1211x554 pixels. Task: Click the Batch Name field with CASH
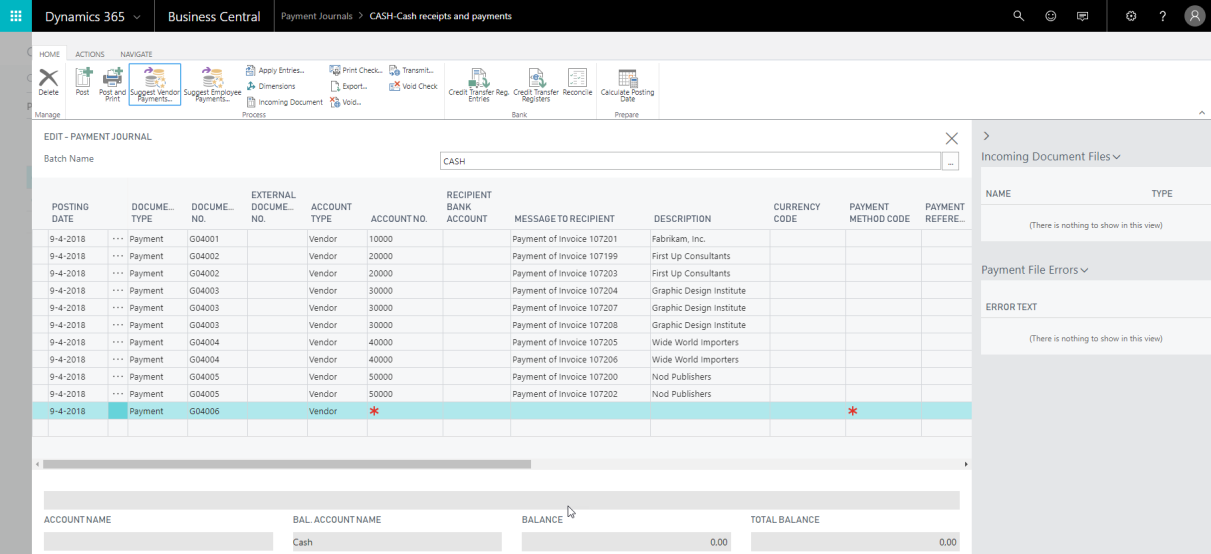pyautogui.click(x=690, y=161)
